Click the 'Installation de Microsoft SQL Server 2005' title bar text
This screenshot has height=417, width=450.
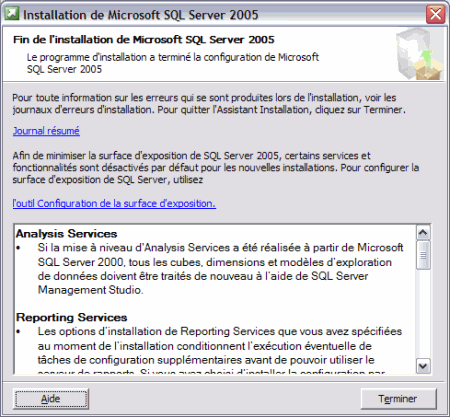pos(141,15)
